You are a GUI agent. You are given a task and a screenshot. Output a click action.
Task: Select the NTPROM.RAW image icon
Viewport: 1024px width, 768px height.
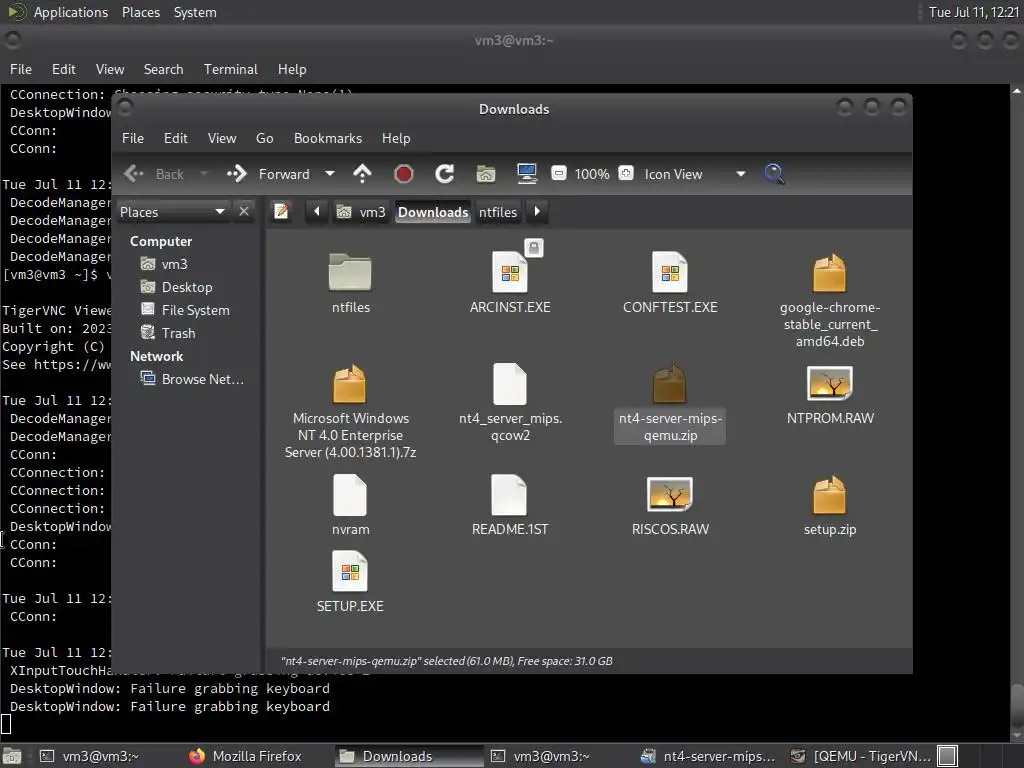829,383
